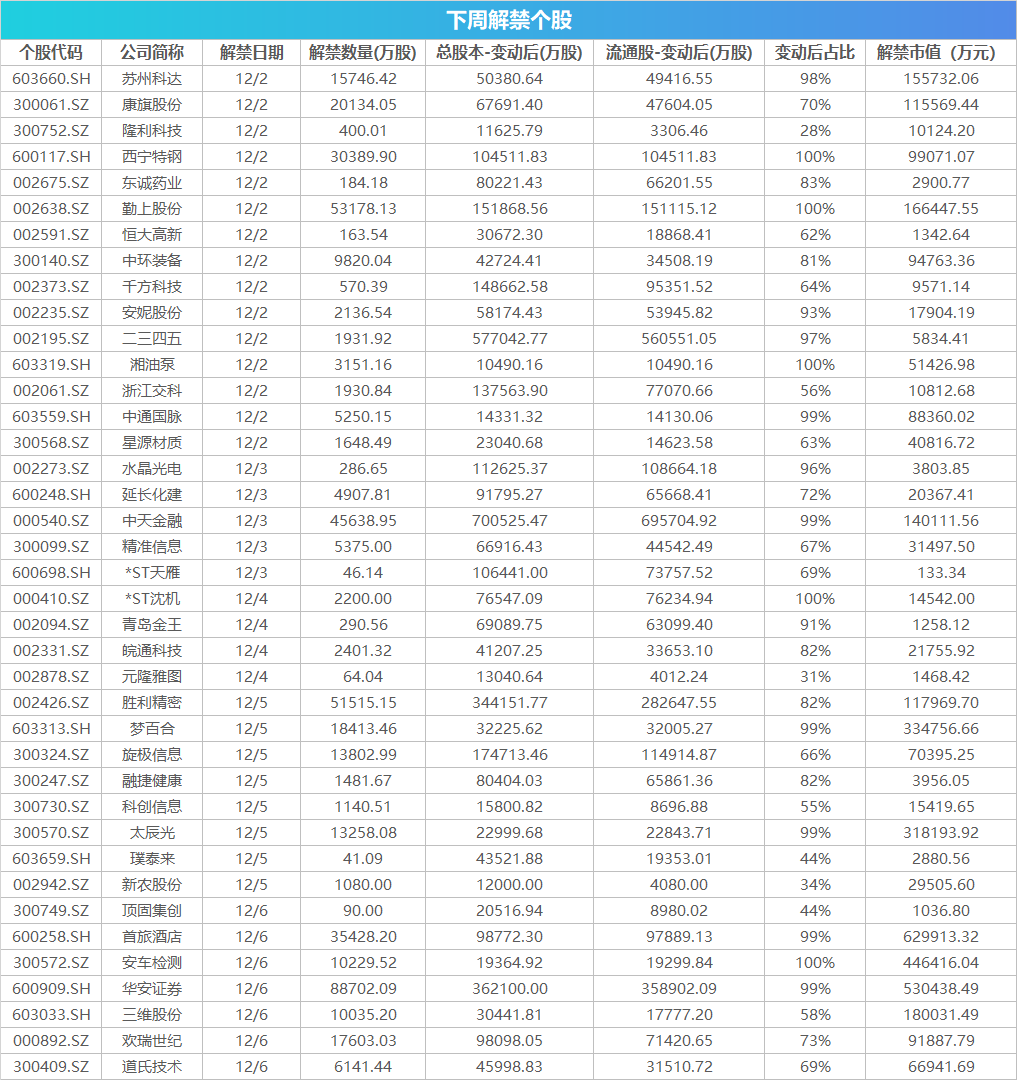Select company name 道氏技术
The image size is (1017, 1080).
(x=152, y=1067)
